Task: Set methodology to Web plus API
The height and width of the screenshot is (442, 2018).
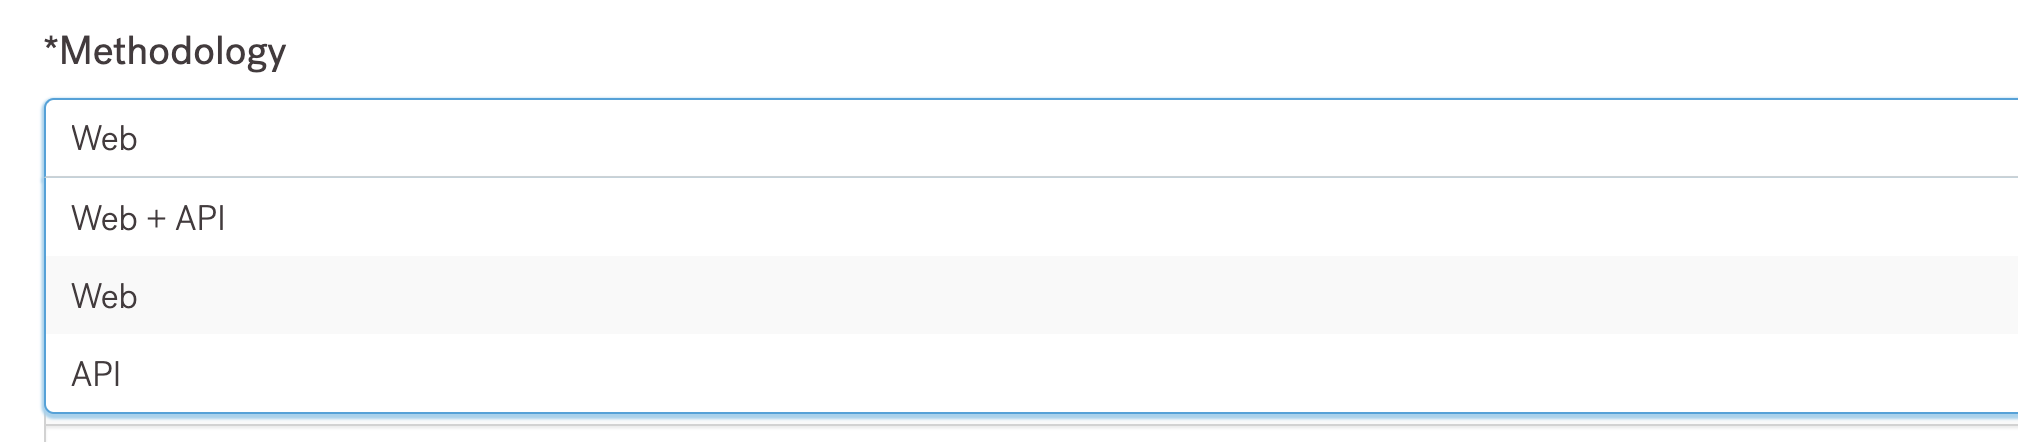Action: pyautogui.click(x=1032, y=217)
